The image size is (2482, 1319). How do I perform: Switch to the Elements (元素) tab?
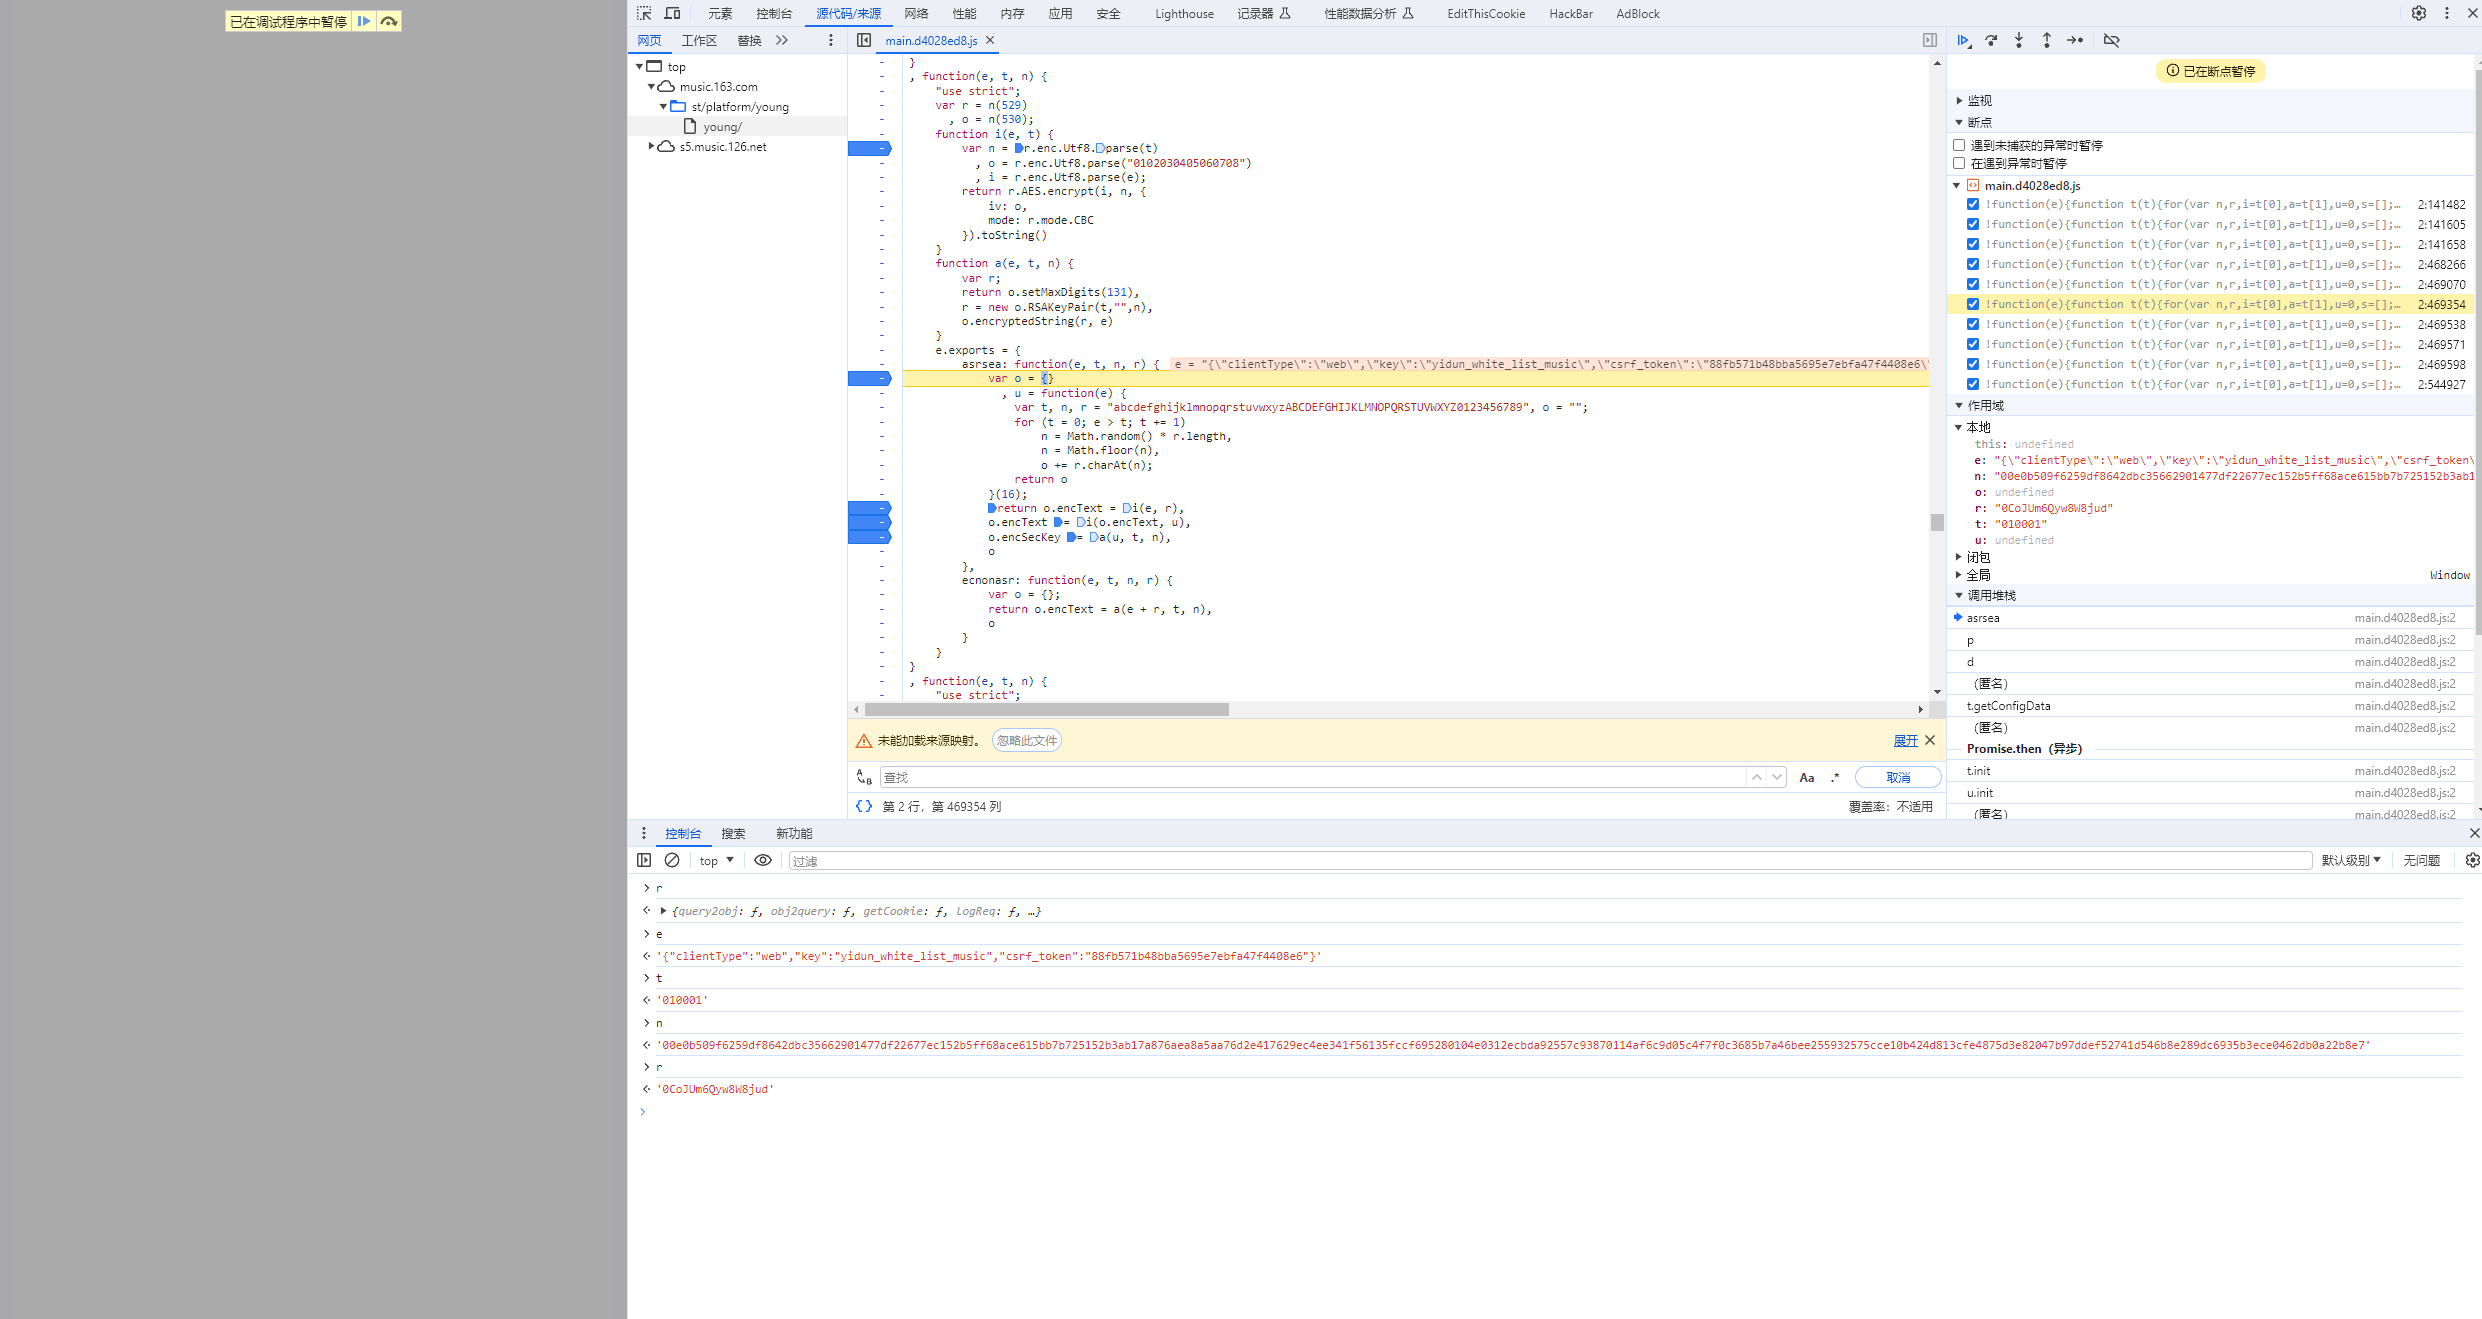(x=720, y=13)
